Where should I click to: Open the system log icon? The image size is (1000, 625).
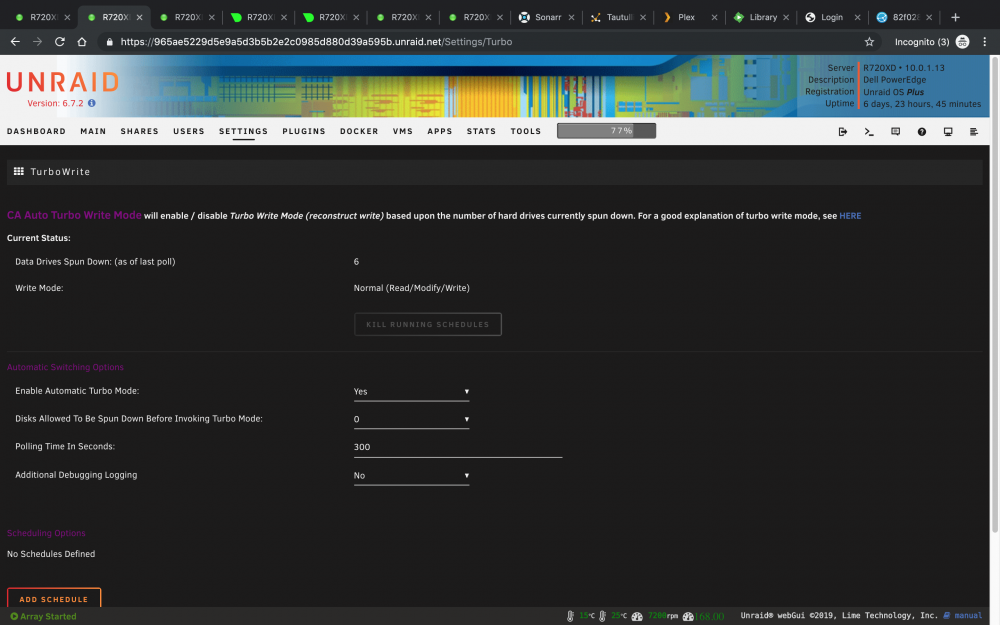974,131
